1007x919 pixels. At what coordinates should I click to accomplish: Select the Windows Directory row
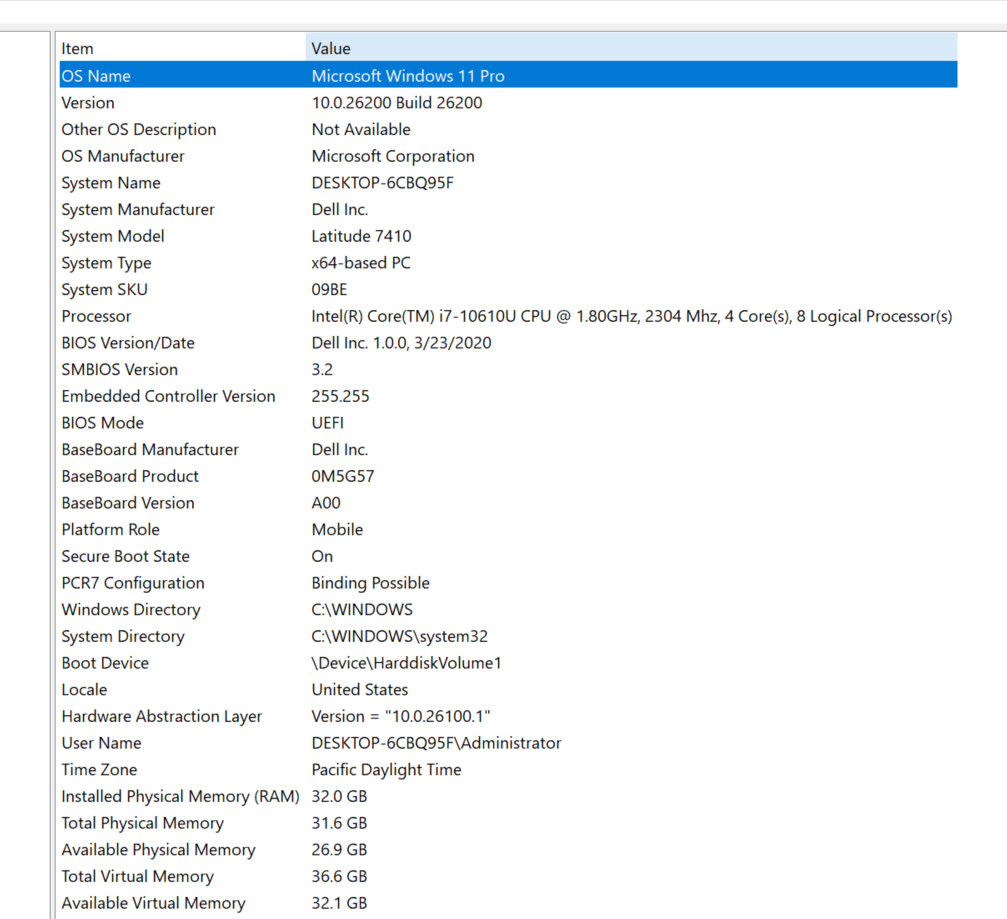click(x=508, y=609)
